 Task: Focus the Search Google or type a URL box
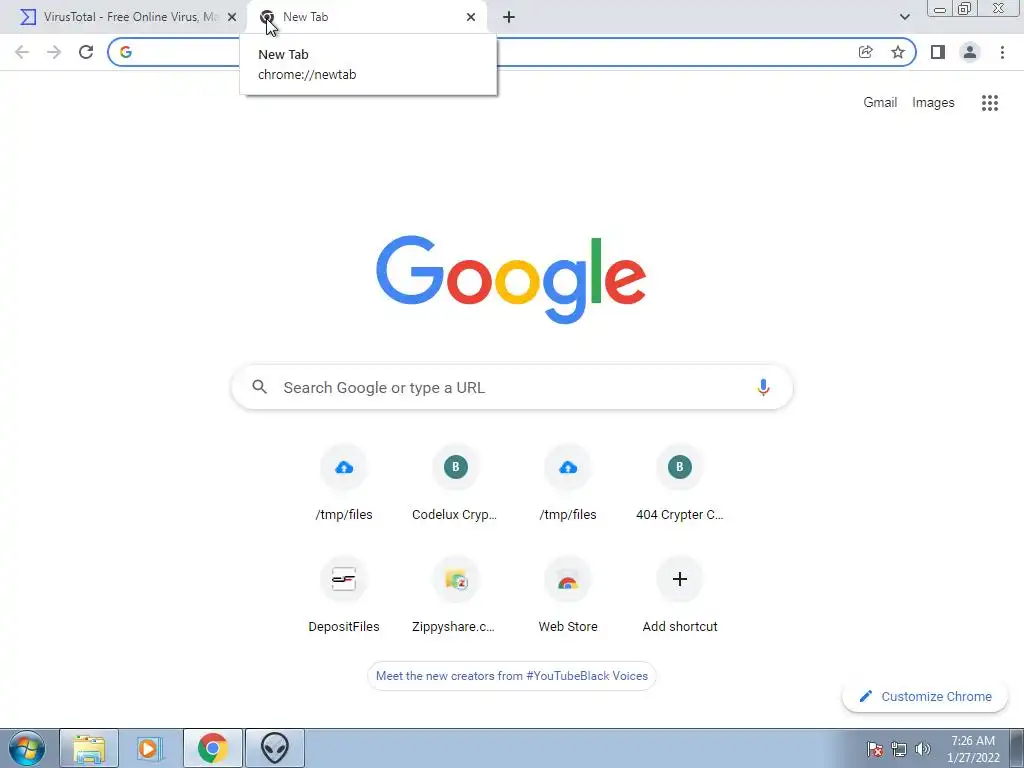coord(512,387)
